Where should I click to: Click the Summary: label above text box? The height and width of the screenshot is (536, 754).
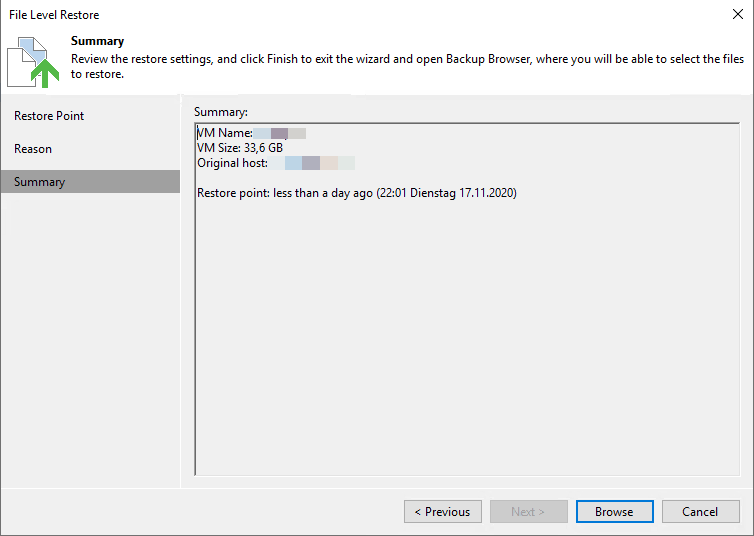221,112
